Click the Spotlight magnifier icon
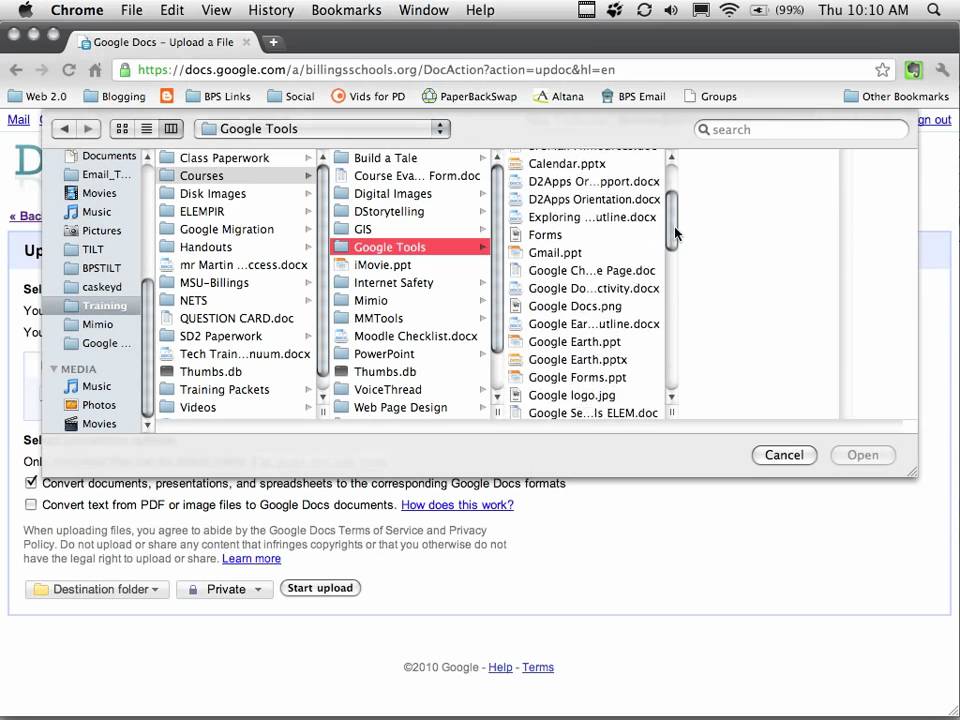The height and width of the screenshot is (720, 960). click(934, 10)
